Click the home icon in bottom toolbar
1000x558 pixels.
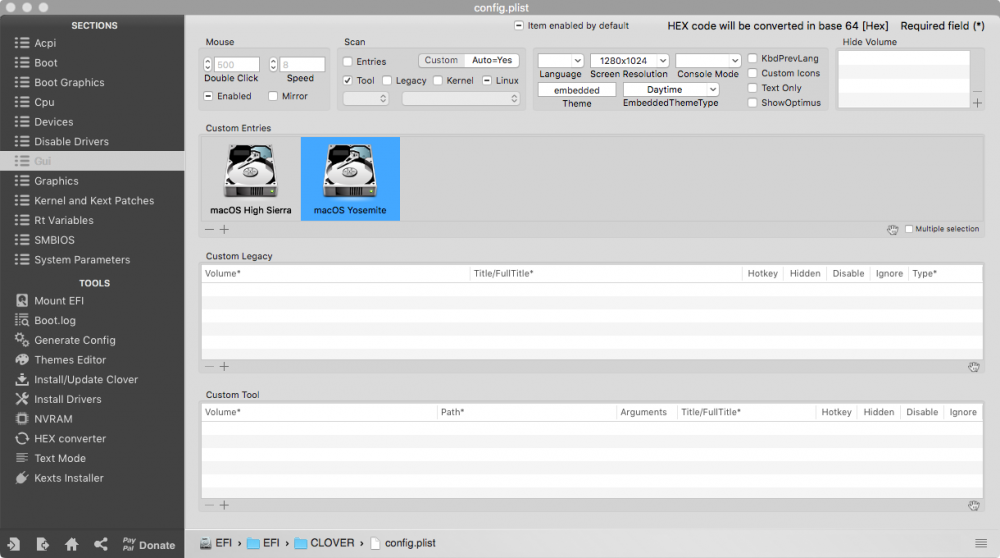point(71,544)
